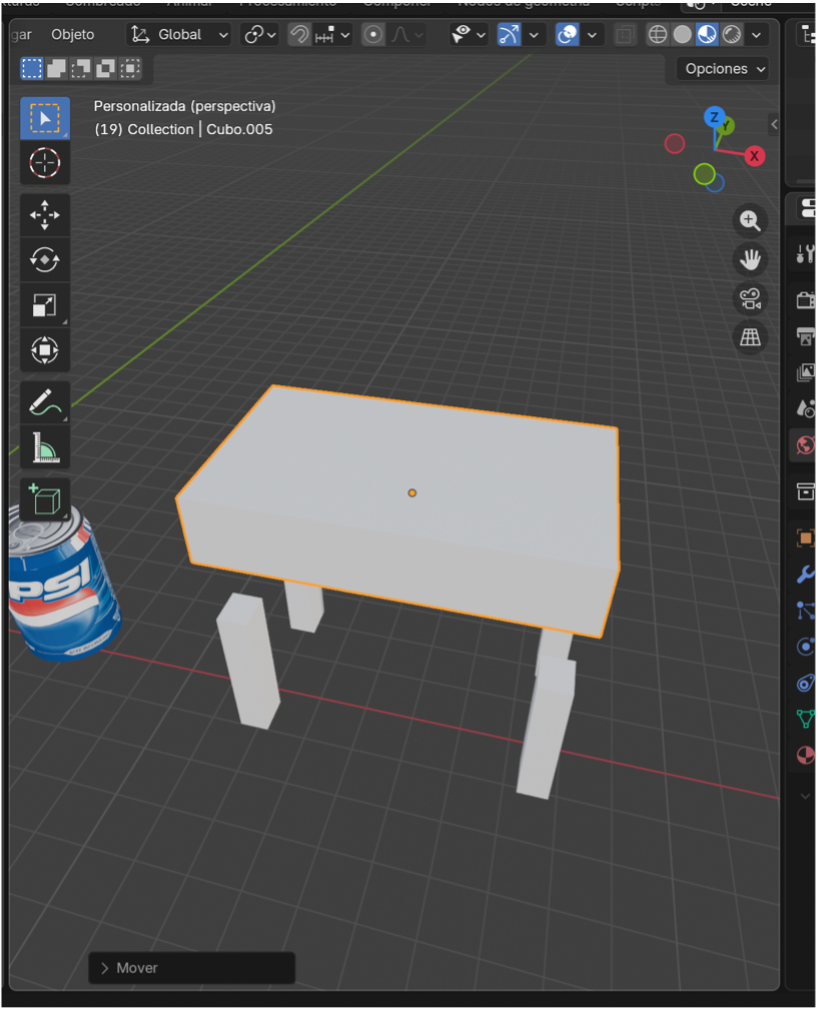This screenshot has height=1011, width=818.
Task: Open the Material properties tab
Action: (x=804, y=755)
